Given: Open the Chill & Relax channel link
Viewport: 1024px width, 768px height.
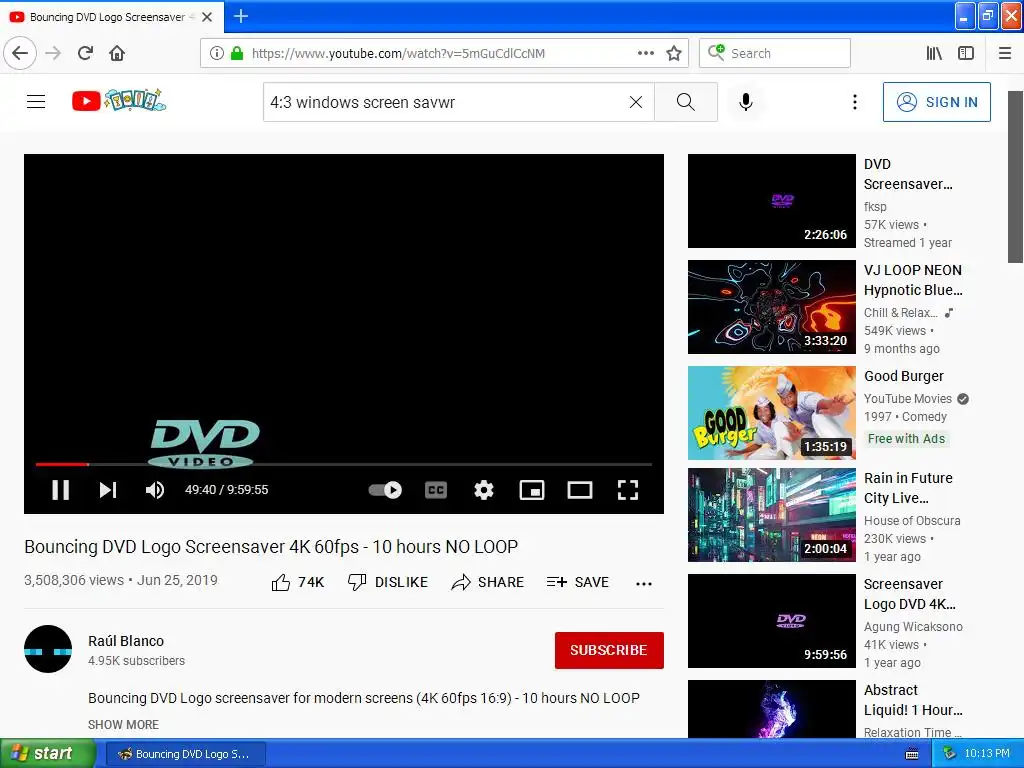Looking at the screenshot, I should tap(901, 312).
